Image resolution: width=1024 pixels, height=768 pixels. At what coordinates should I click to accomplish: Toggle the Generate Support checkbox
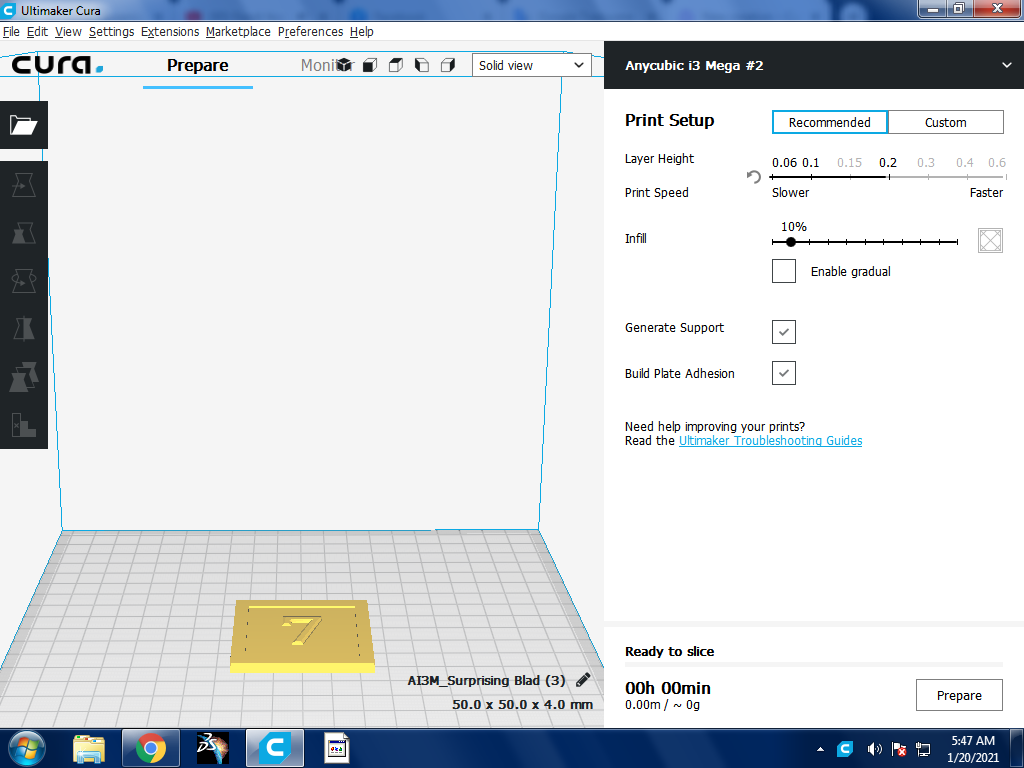[784, 332]
